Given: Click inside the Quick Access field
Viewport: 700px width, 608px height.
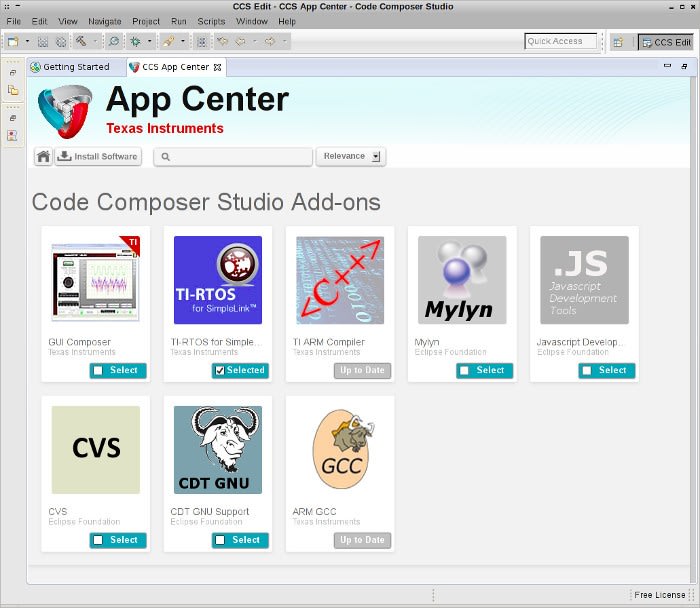Looking at the screenshot, I should pyautogui.click(x=560, y=41).
